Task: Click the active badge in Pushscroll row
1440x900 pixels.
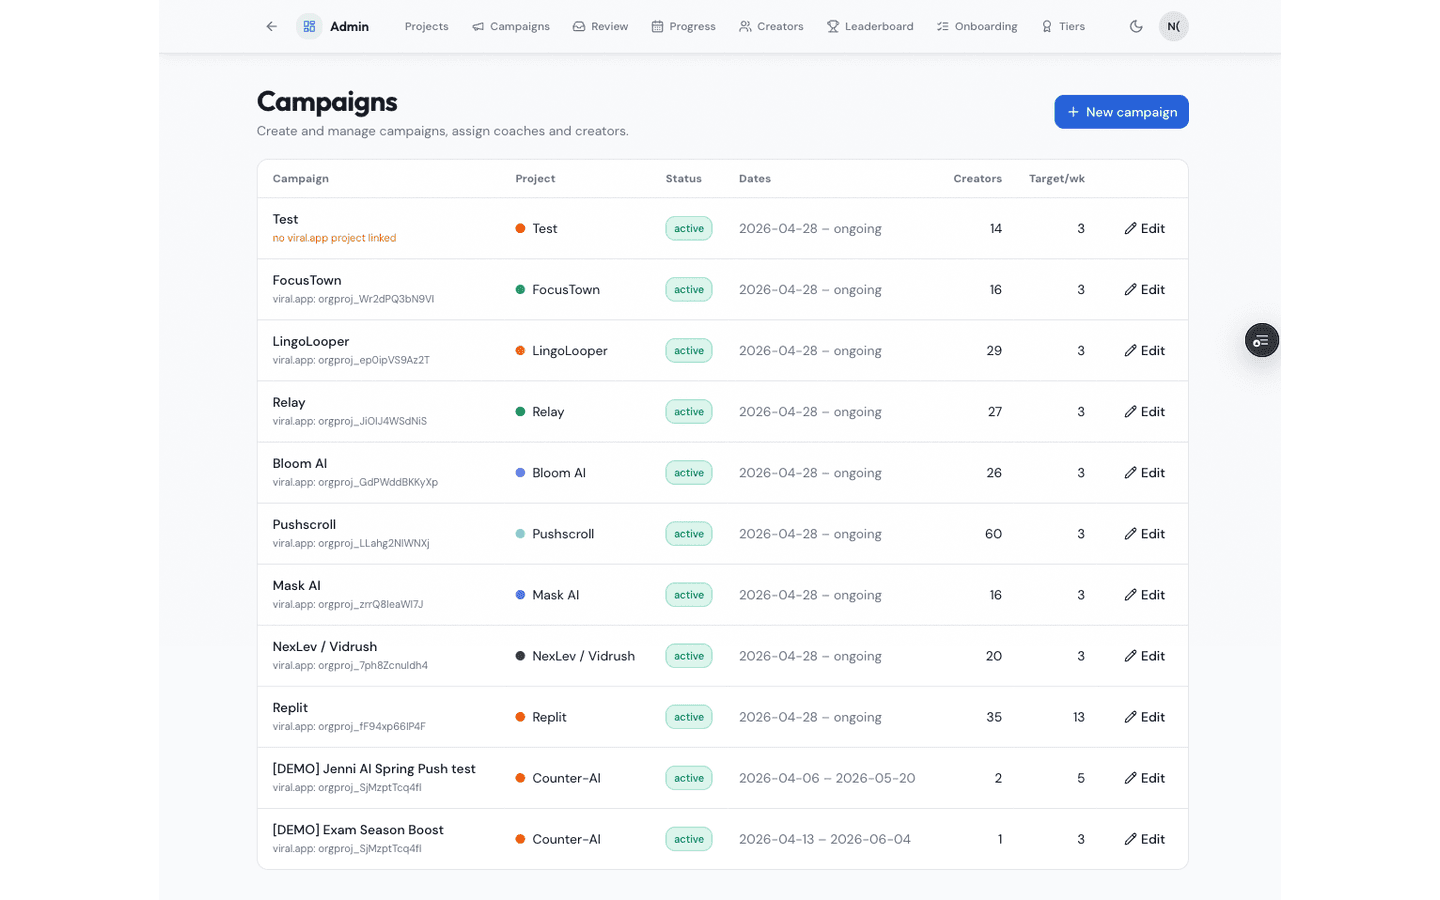Action: [x=689, y=534]
